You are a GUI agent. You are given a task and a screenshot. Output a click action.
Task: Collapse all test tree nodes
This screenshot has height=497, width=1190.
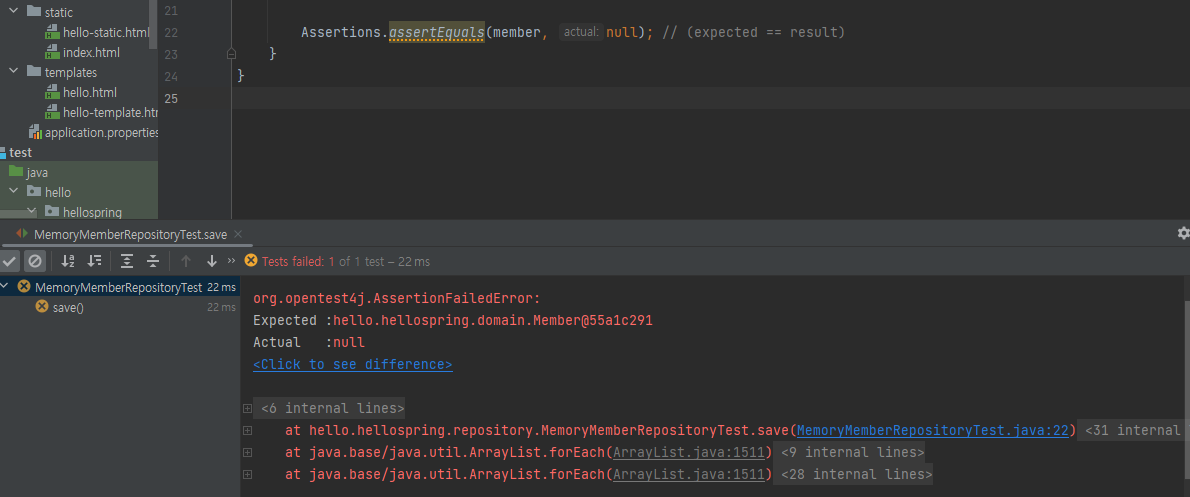pos(153,261)
